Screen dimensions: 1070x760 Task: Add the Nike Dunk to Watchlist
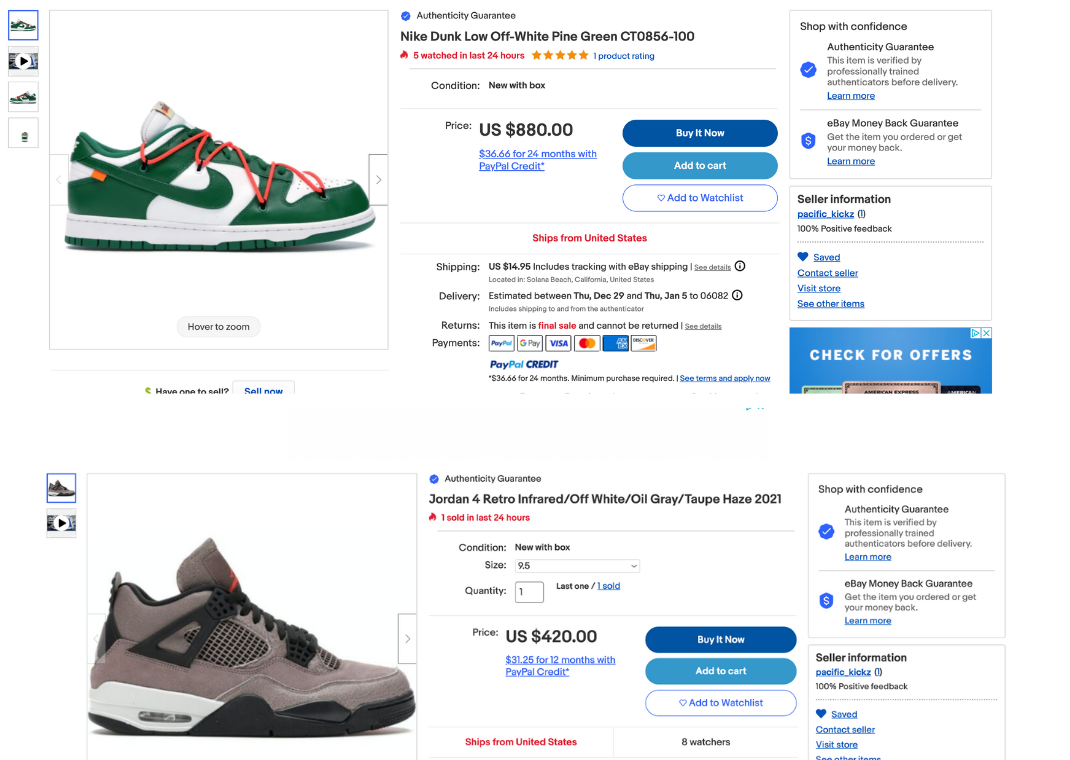tap(699, 198)
